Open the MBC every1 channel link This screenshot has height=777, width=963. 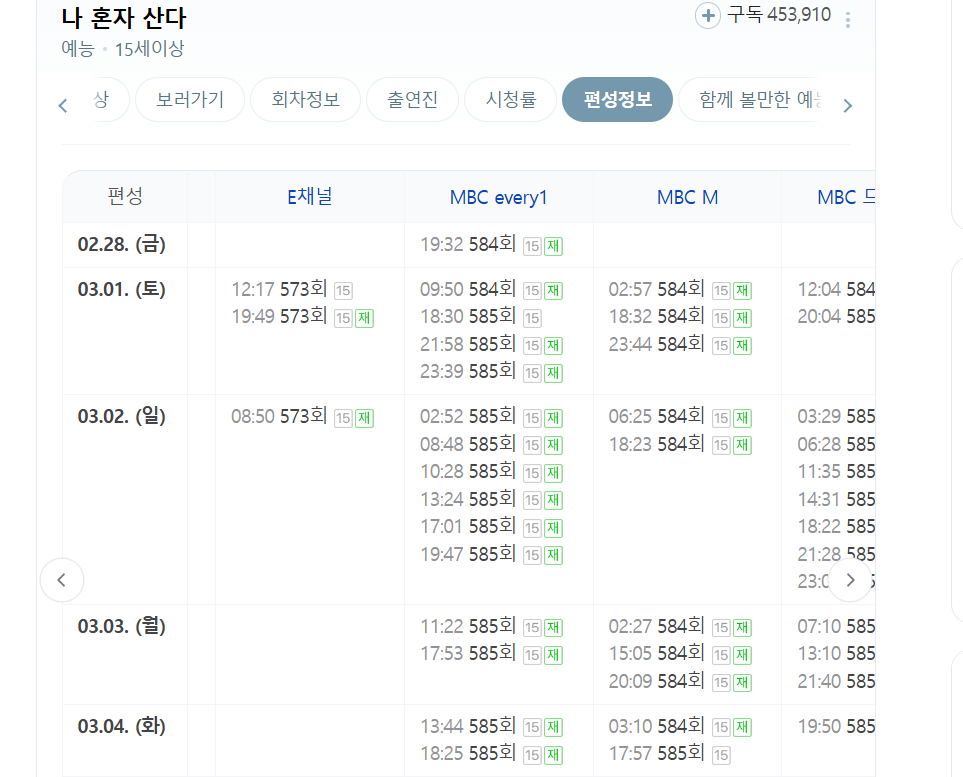[498, 197]
